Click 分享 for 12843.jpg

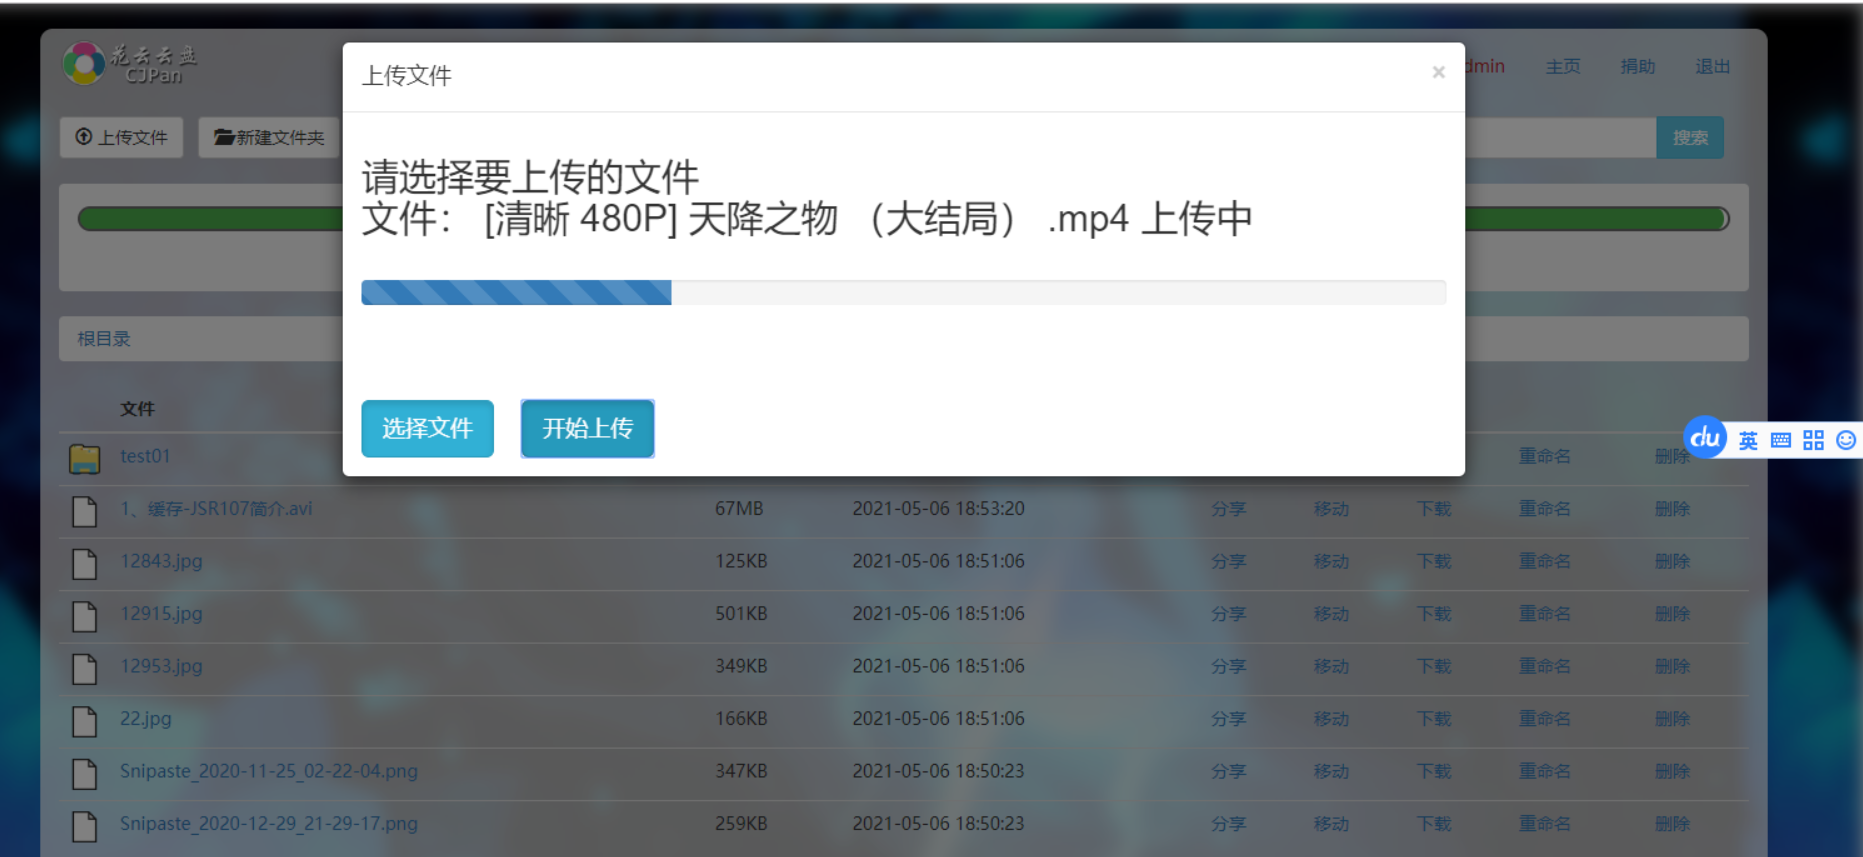coord(1228,561)
